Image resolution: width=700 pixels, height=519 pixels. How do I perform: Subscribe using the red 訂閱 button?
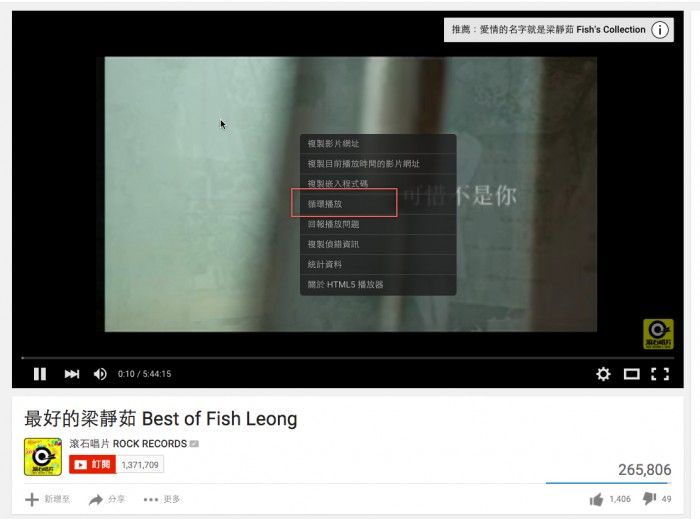[x=92, y=465]
